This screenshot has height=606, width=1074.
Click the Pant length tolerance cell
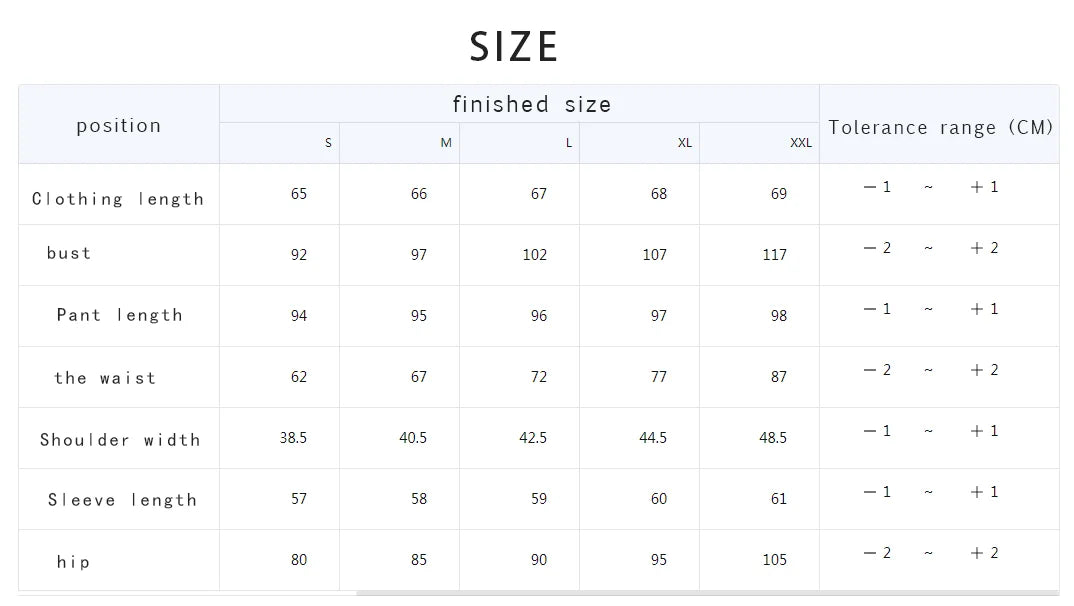[930, 309]
